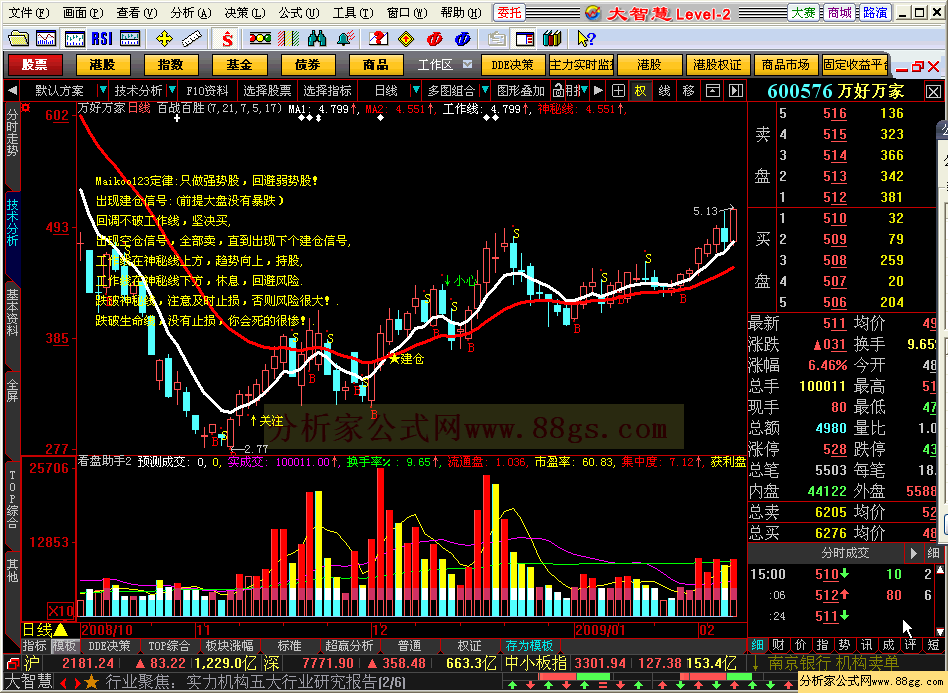Image resolution: width=948 pixels, height=693 pixels.
Task: Expand the 分时成交 arrow button
Action: pyautogui.click(x=913, y=553)
